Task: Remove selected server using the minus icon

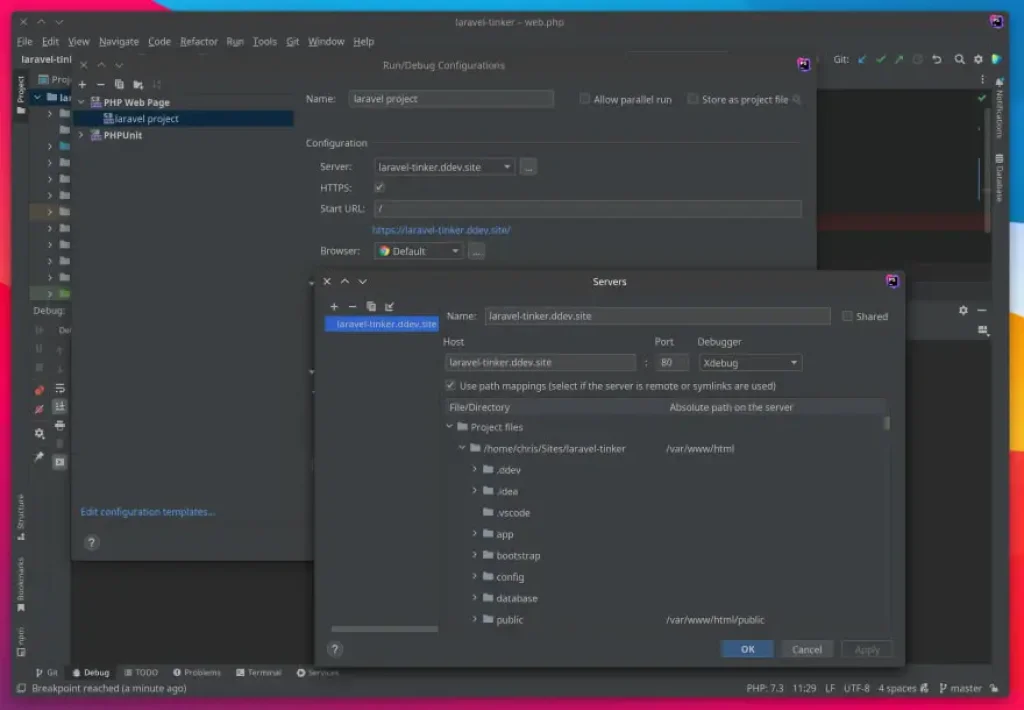Action: coord(351,306)
